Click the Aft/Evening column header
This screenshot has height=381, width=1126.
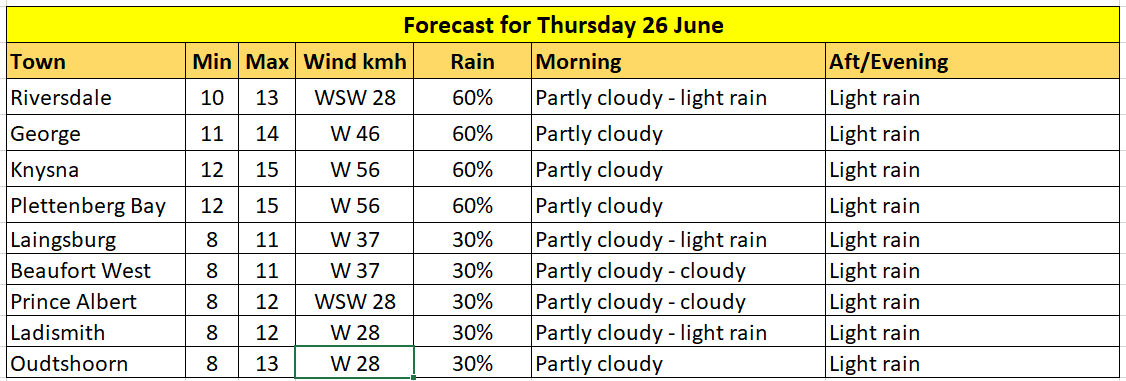coord(973,62)
